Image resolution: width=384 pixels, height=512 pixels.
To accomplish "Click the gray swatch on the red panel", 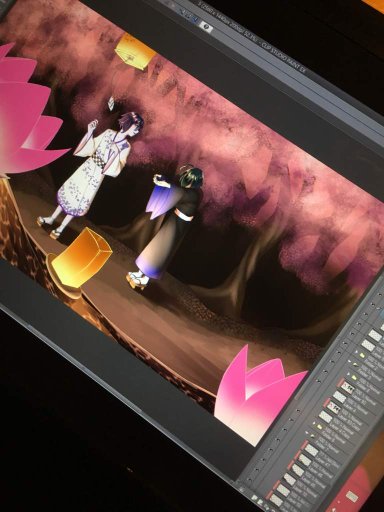I will coord(352,497).
